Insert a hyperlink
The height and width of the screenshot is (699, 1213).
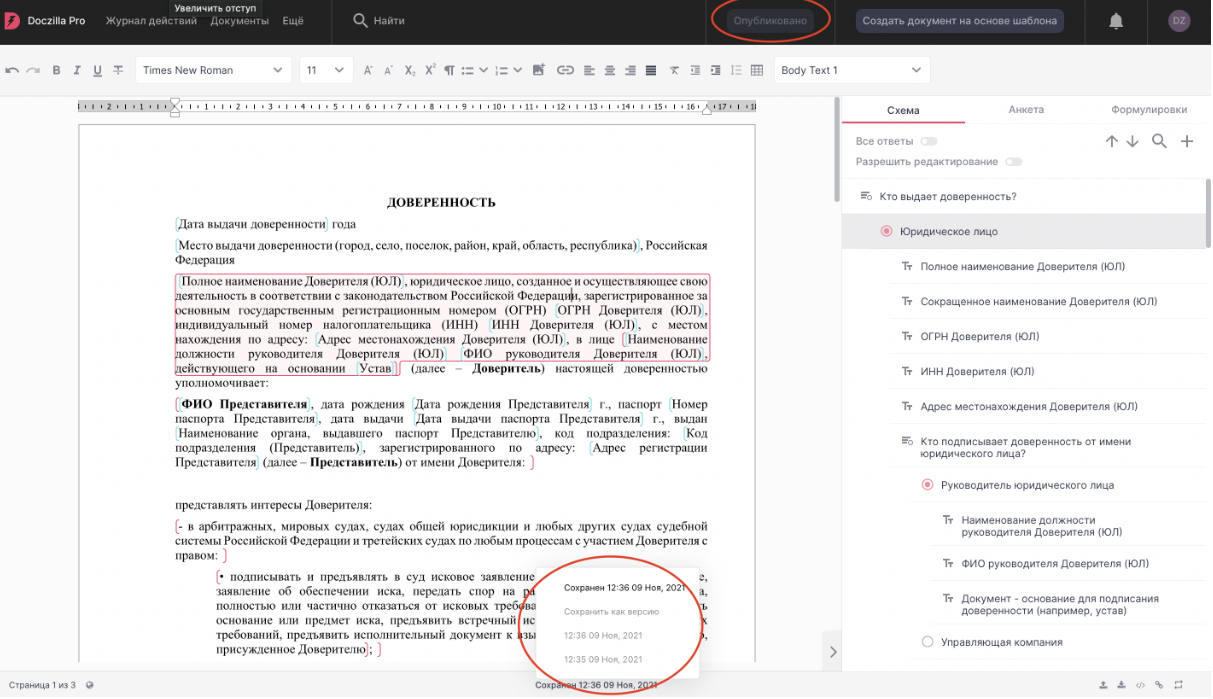tap(565, 70)
